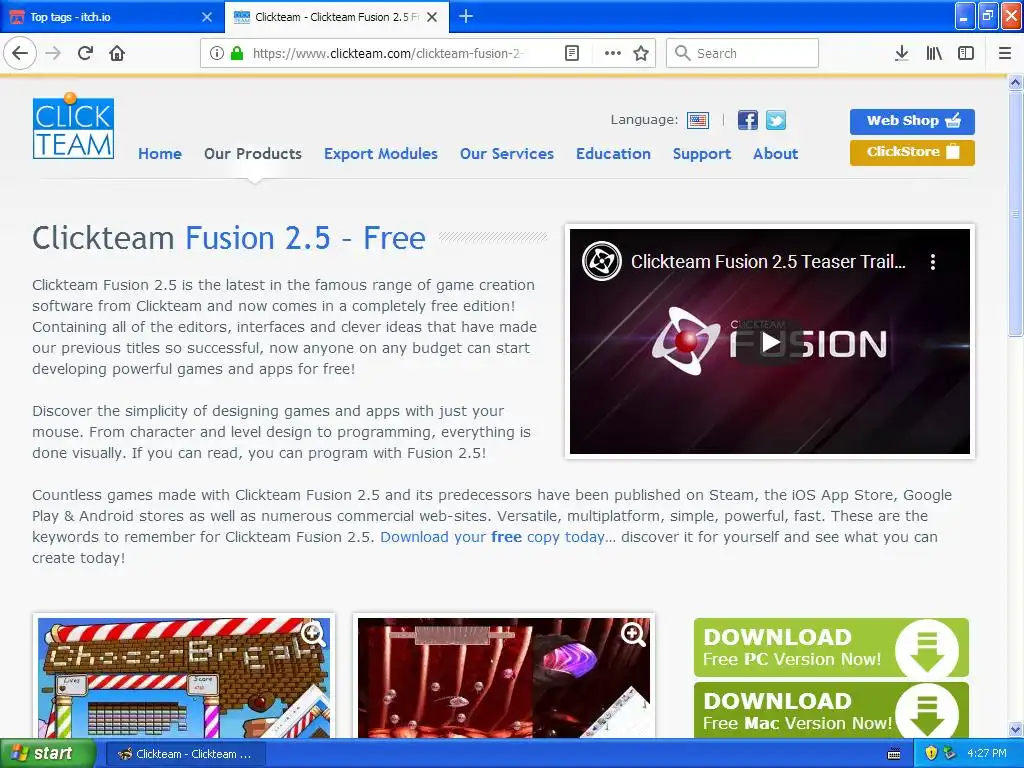This screenshot has width=1024, height=768.
Task: Go back with the browser back arrow
Action: 20,53
